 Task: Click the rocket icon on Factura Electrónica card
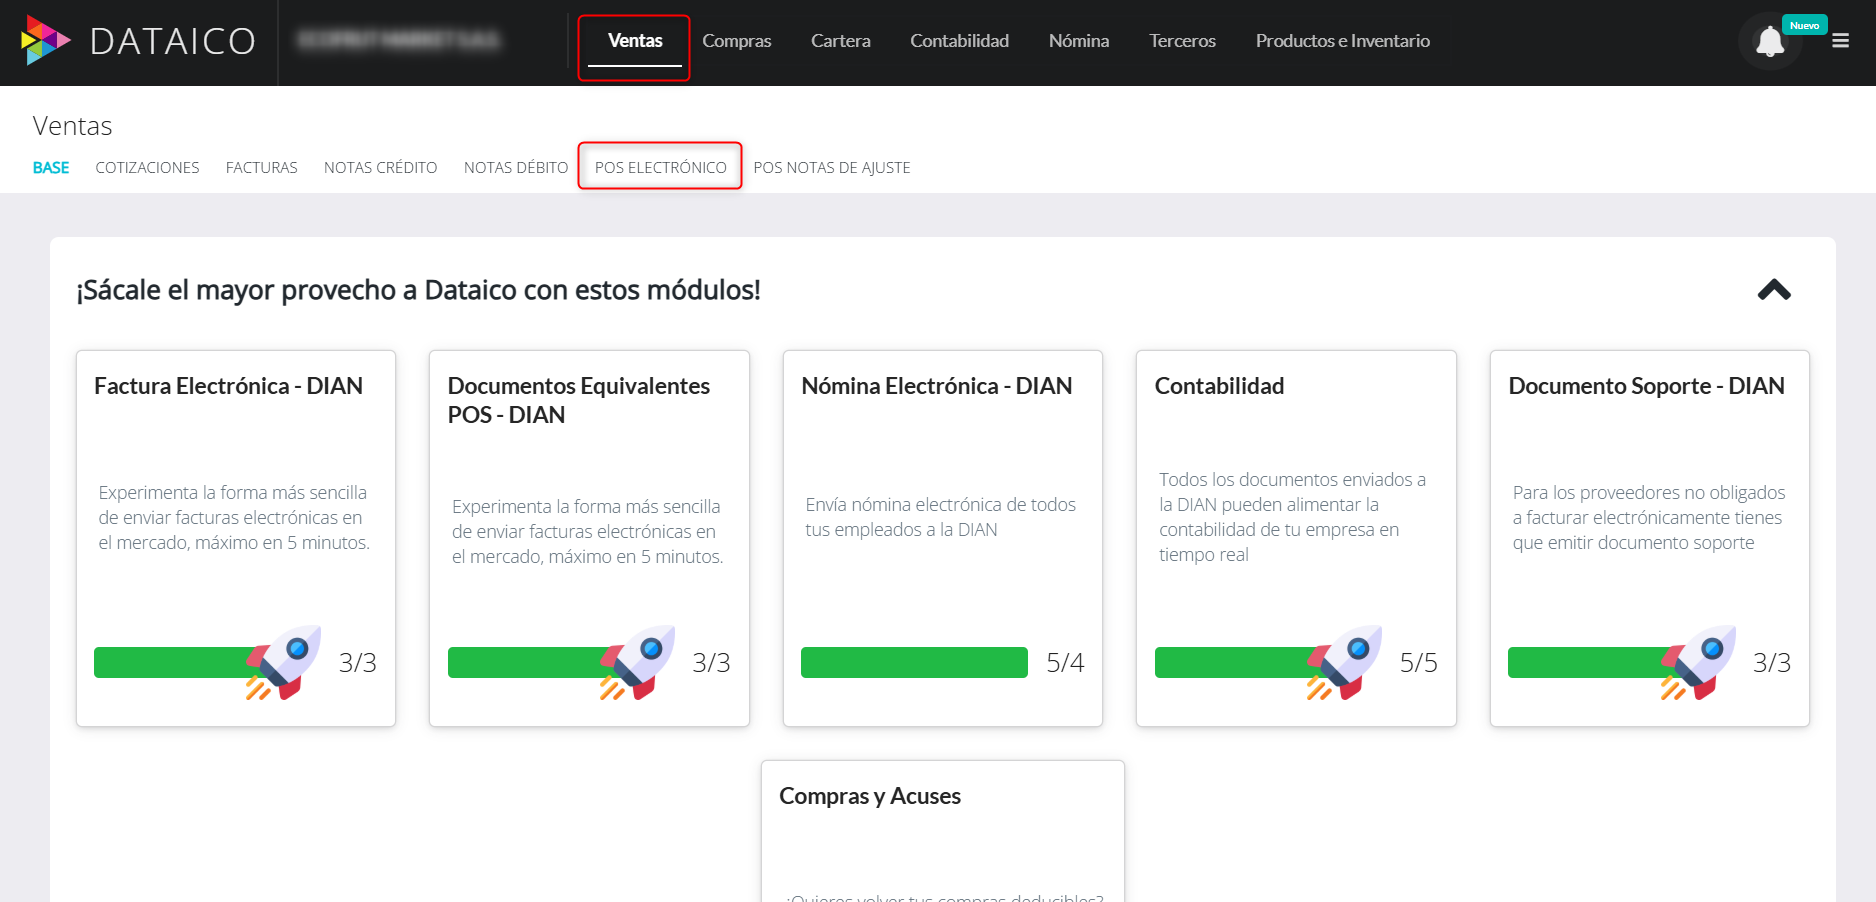284,662
